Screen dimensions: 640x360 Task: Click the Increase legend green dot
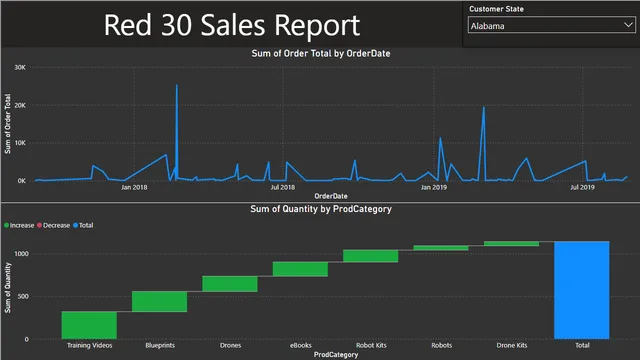coord(7,225)
